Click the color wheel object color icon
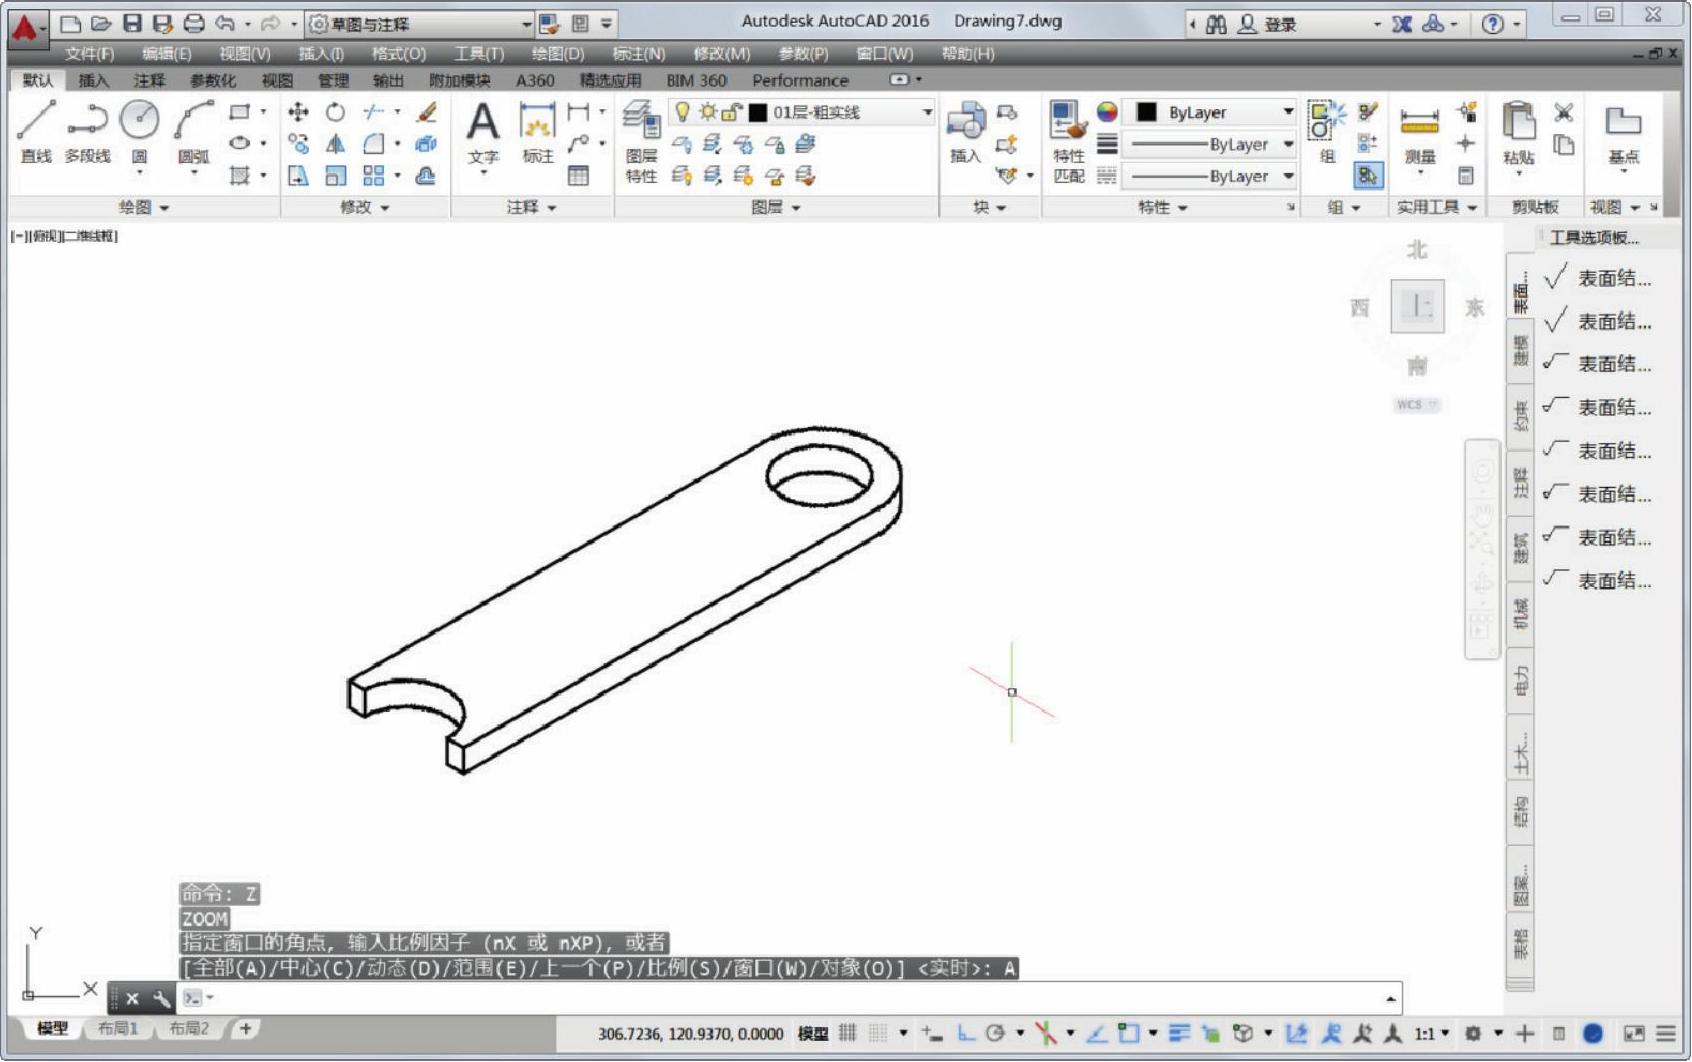The height and width of the screenshot is (1062, 1692). pyautogui.click(x=1107, y=112)
